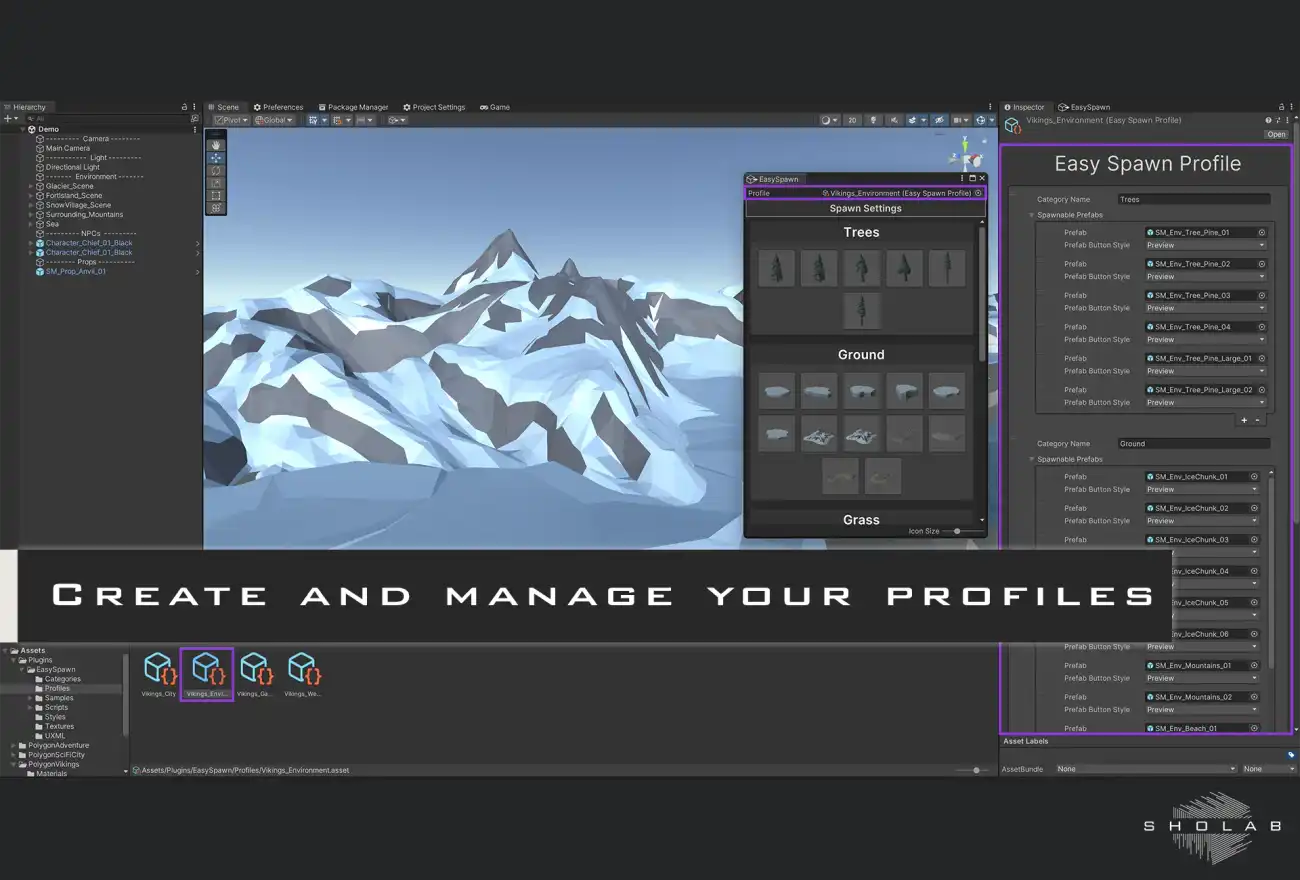Select the Move tool in Scene toolbar
Screen dimensions: 1300x880
(217, 158)
